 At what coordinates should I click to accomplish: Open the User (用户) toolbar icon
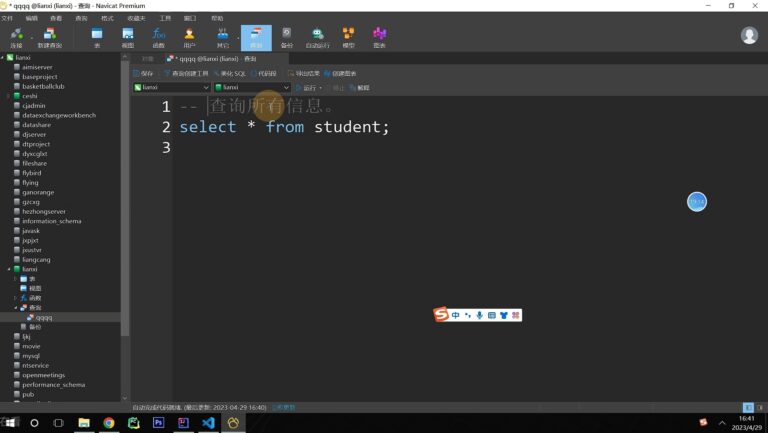tap(189, 38)
